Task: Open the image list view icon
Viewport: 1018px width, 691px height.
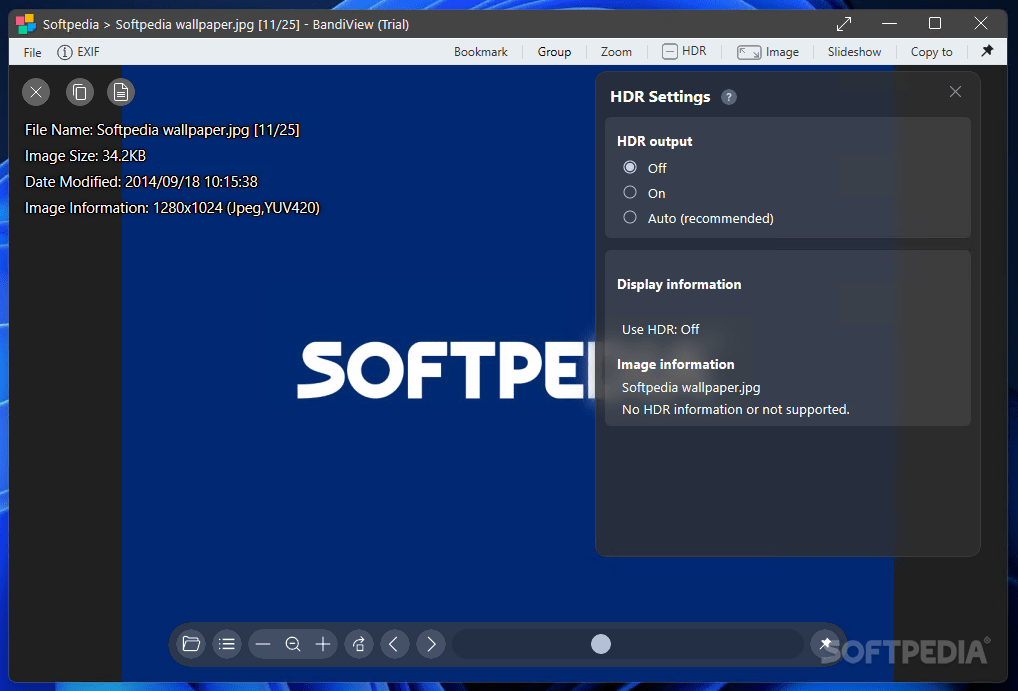Action: (x=227, y=644)
